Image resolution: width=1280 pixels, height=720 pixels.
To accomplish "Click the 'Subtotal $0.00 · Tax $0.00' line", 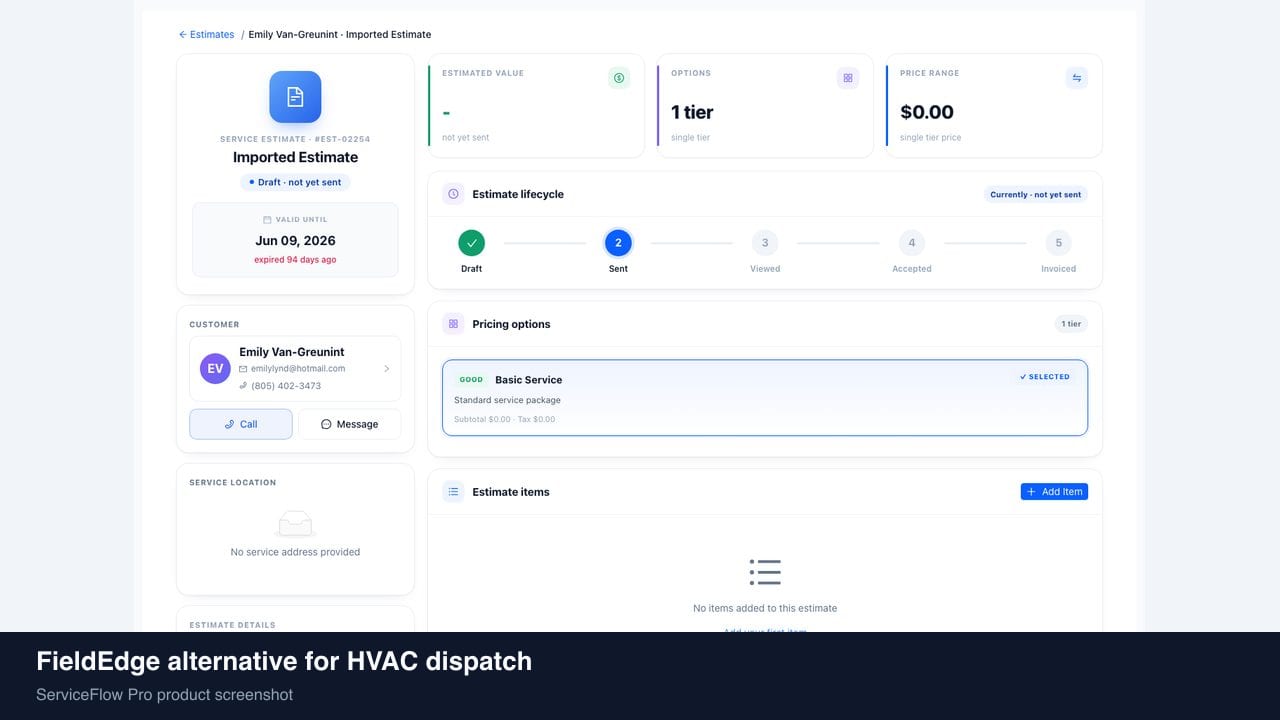I will [x=504, y=419].
